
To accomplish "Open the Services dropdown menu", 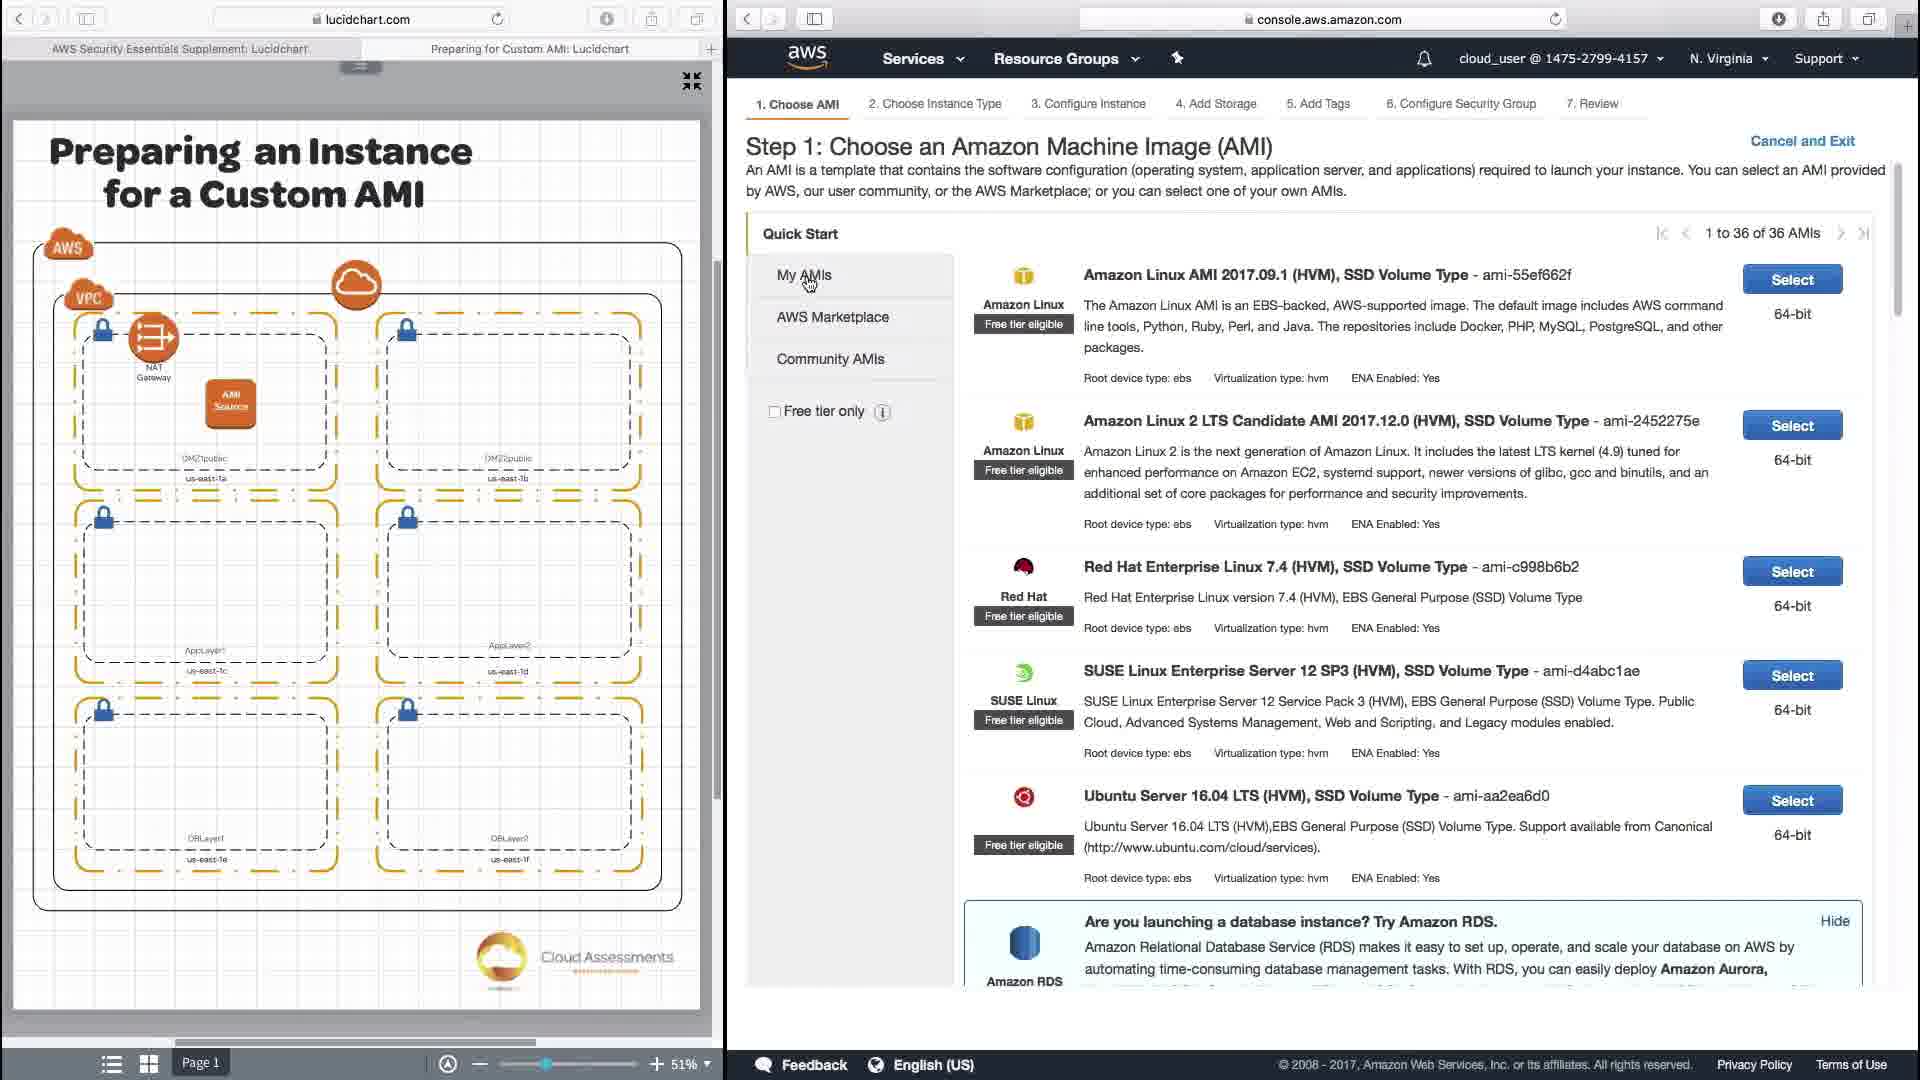I will pos(922,59).
